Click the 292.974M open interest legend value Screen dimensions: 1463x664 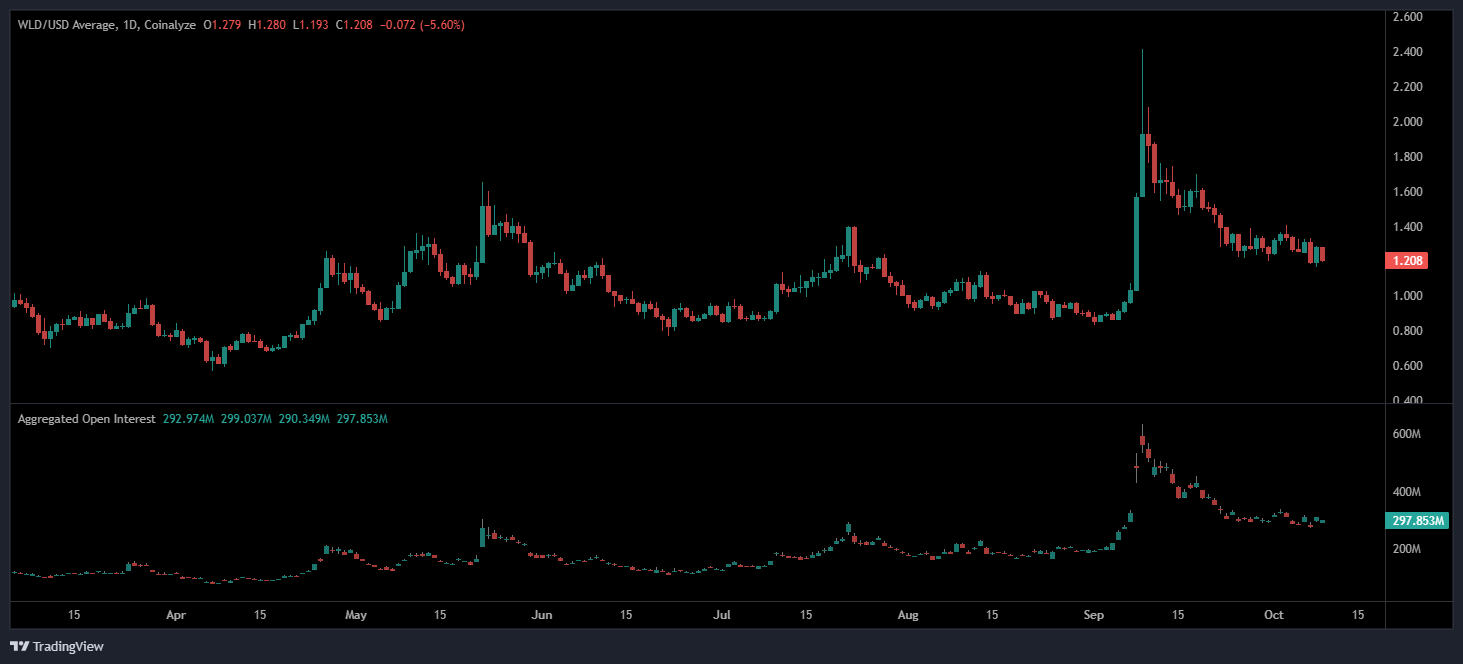(188, 419)
